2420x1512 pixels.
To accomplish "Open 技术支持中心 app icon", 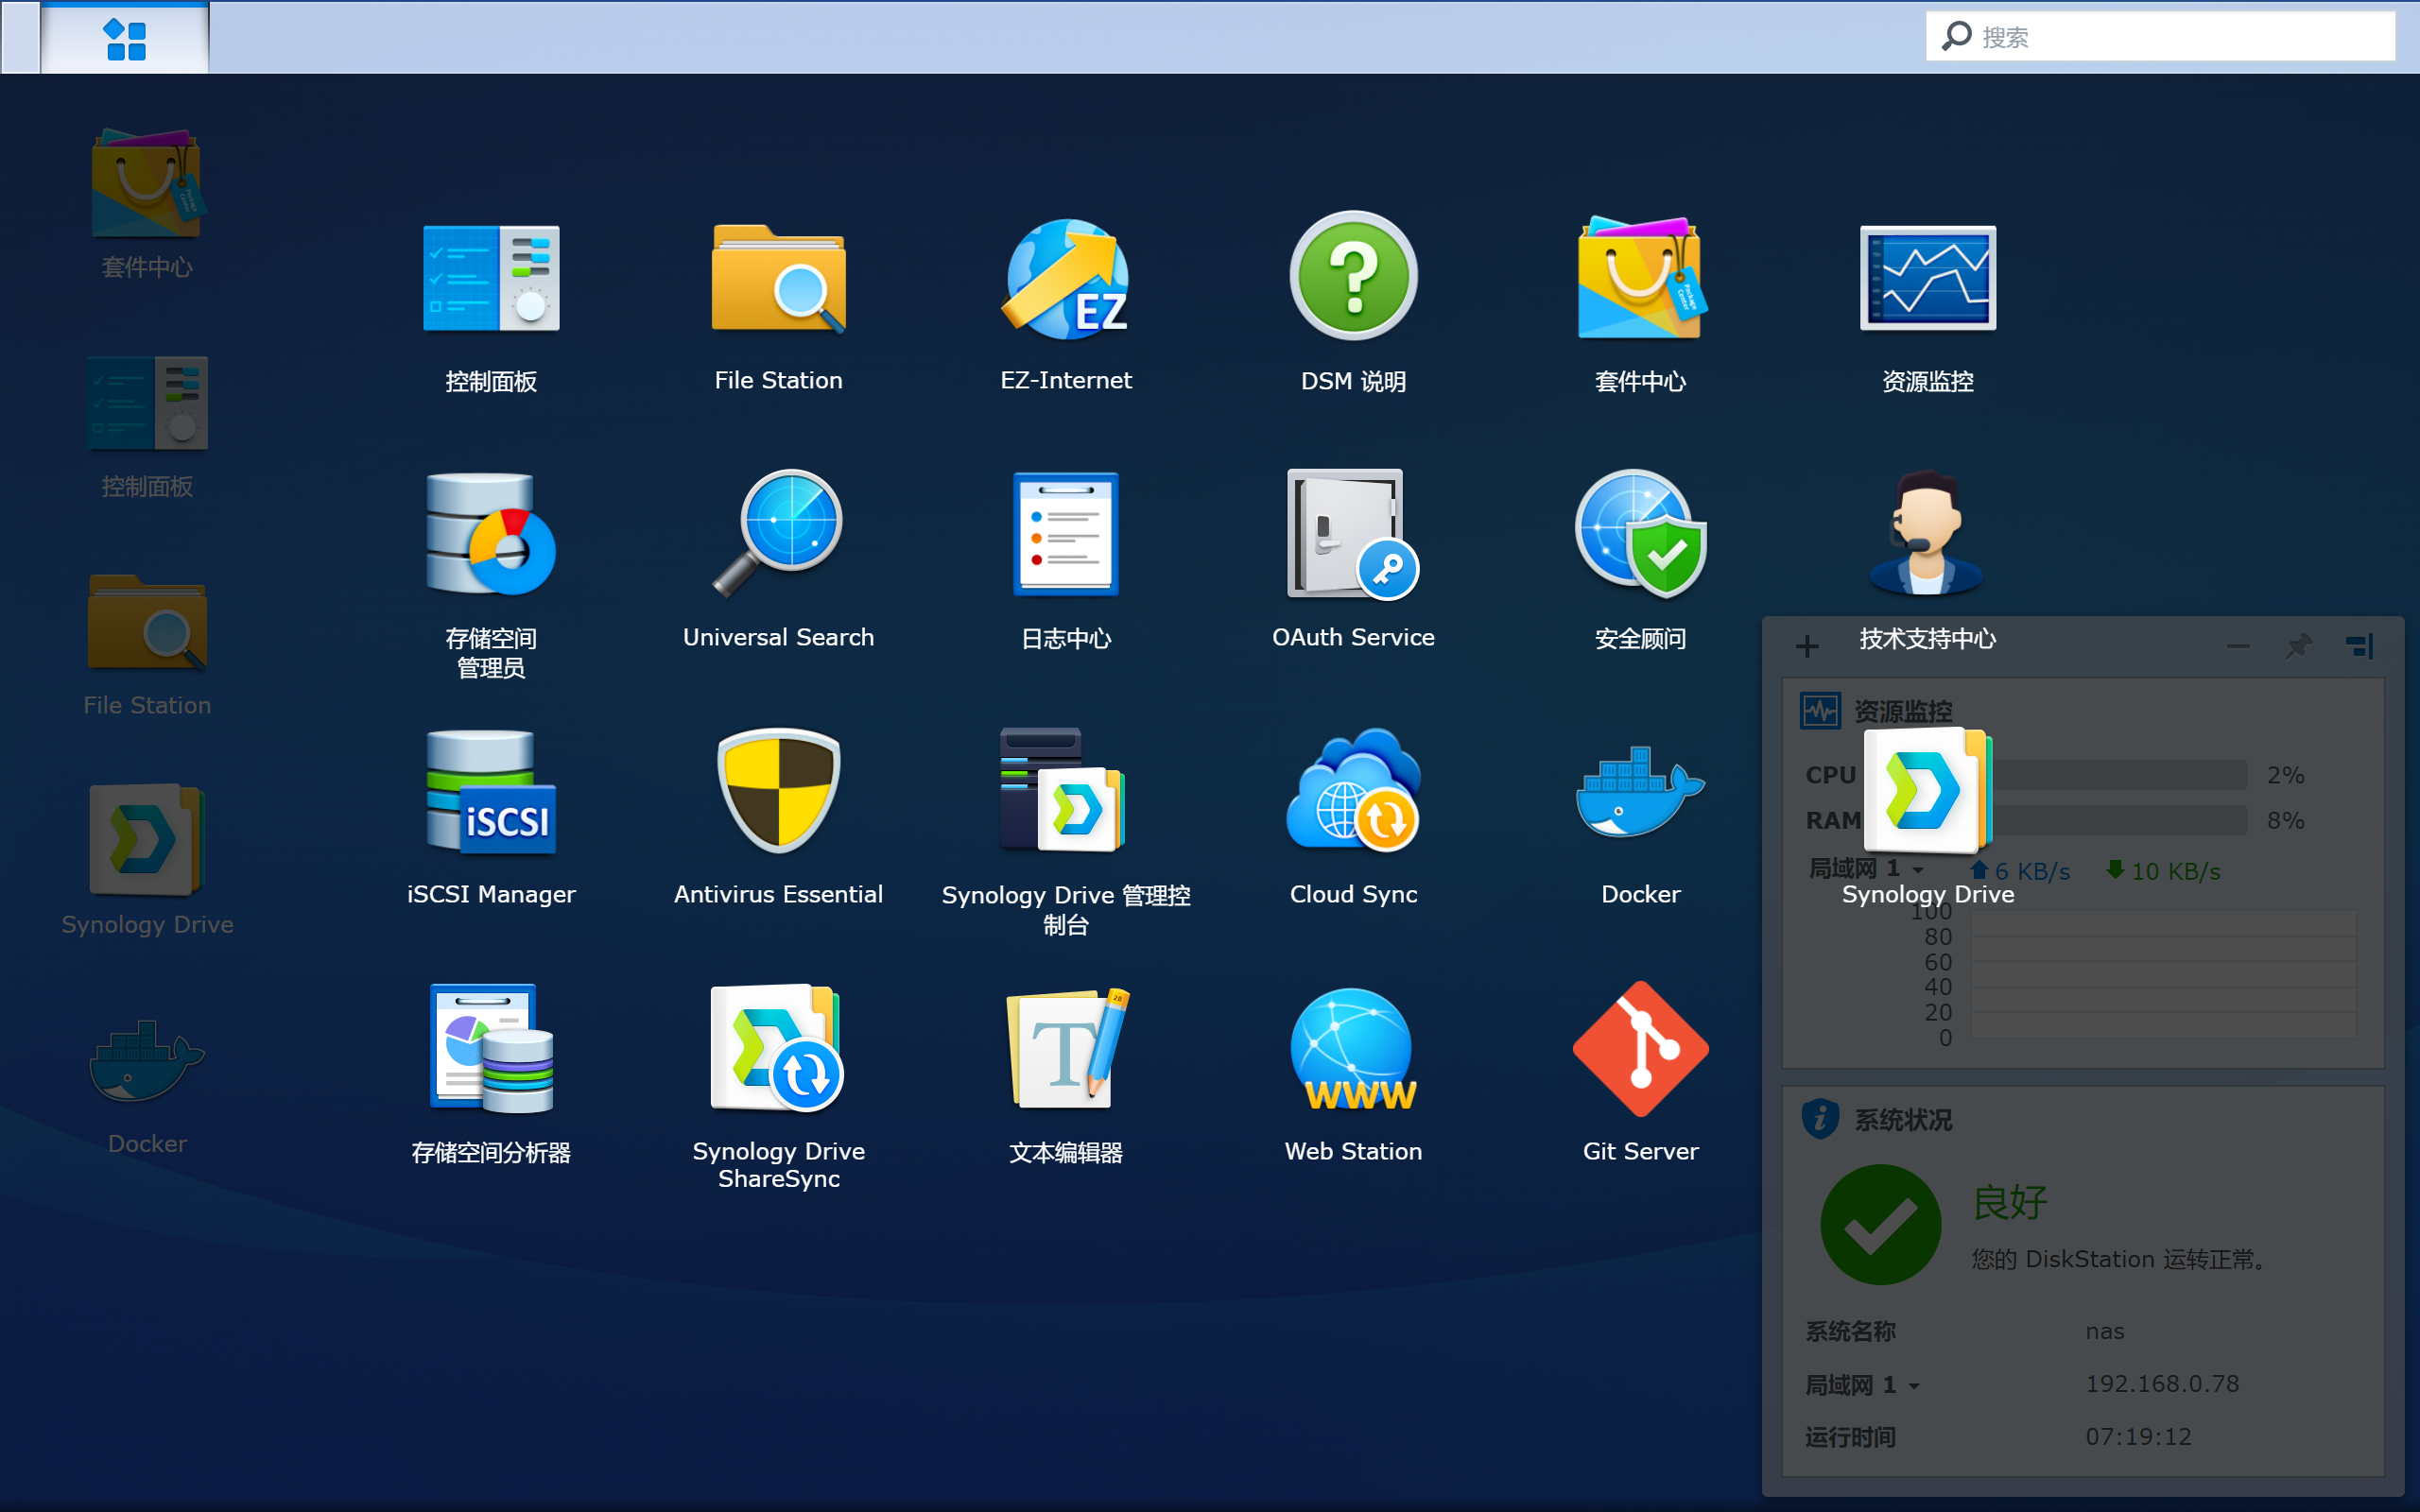I will pos(1928,534).
